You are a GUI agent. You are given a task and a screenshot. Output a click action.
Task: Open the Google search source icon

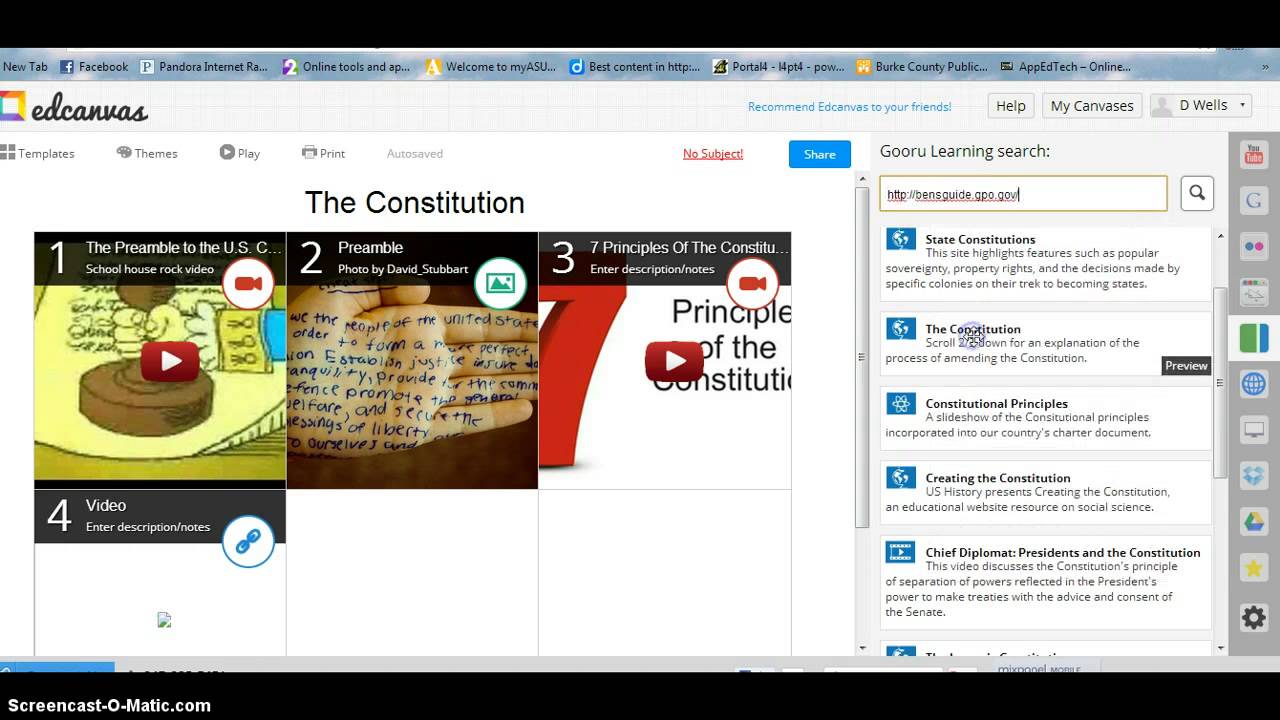point(1254,200)
